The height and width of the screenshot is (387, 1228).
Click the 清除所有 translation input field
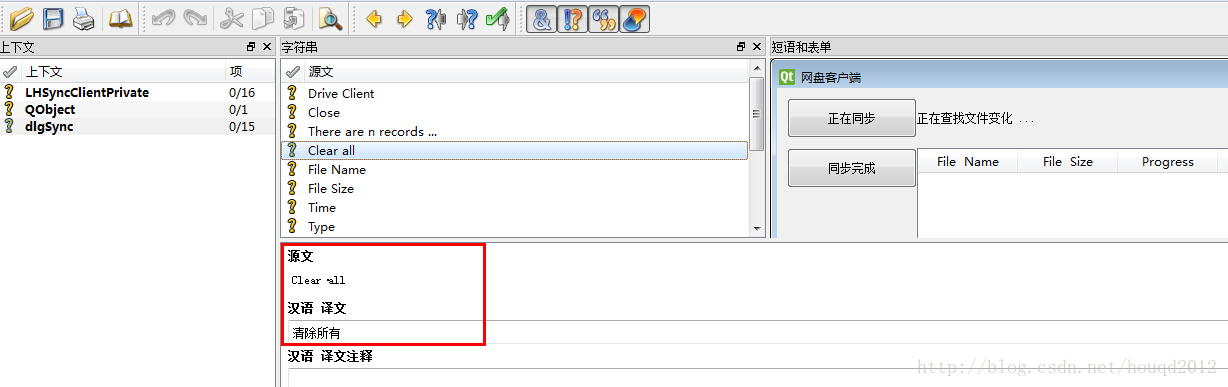click(x=757, y=332)
